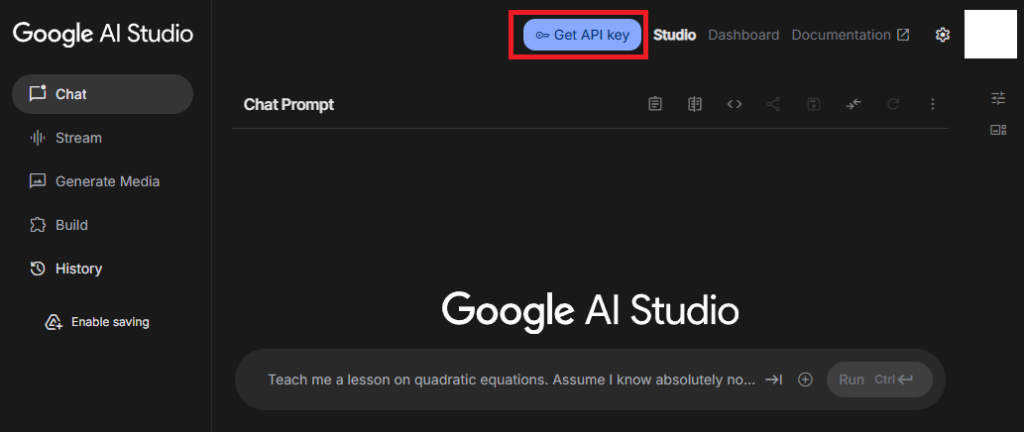Click the save prompt floppy icon

[x=813, y=104]
